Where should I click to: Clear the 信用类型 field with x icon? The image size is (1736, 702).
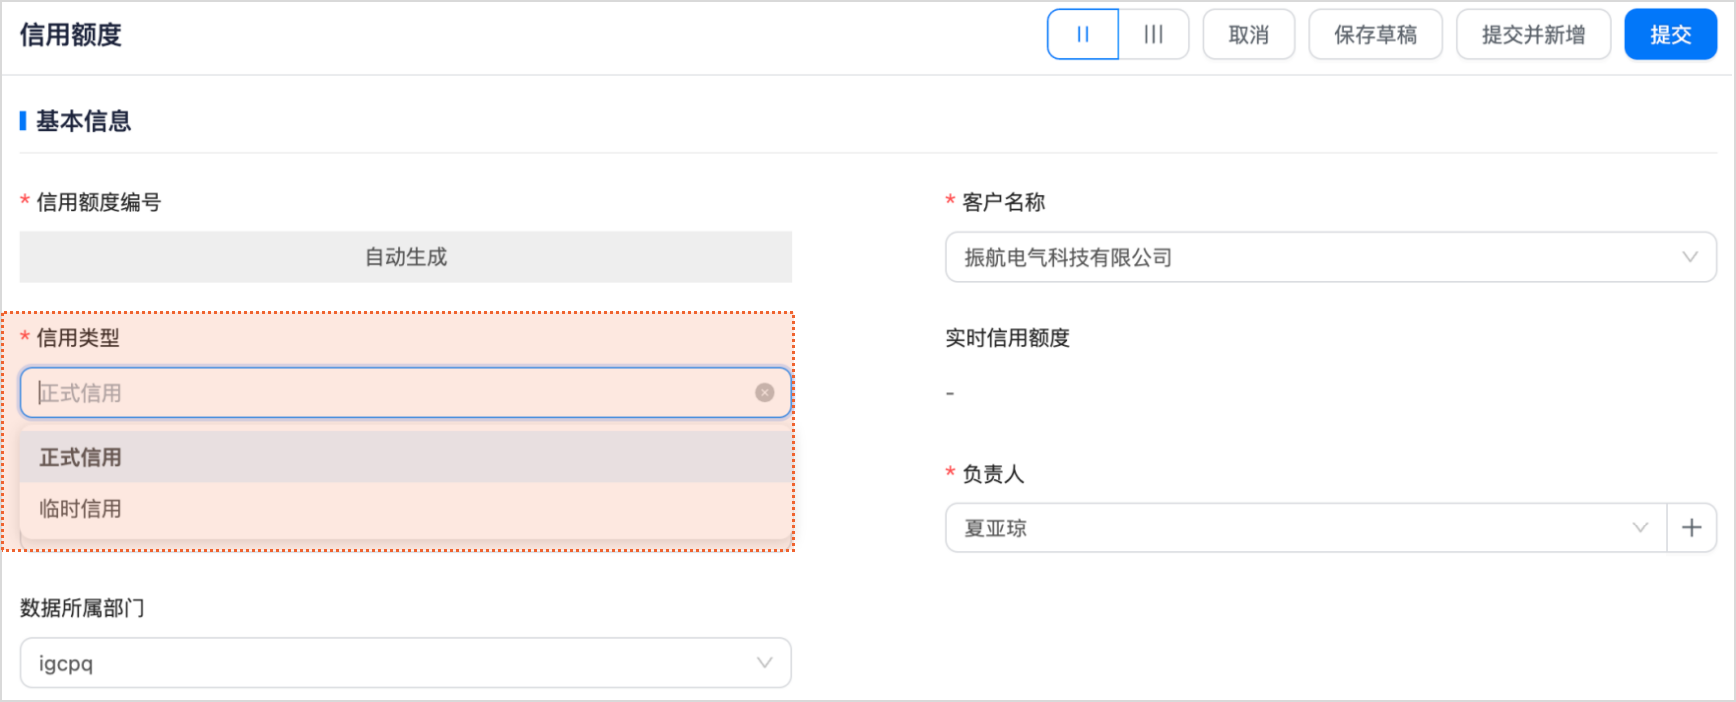click(x=765, y=393)
